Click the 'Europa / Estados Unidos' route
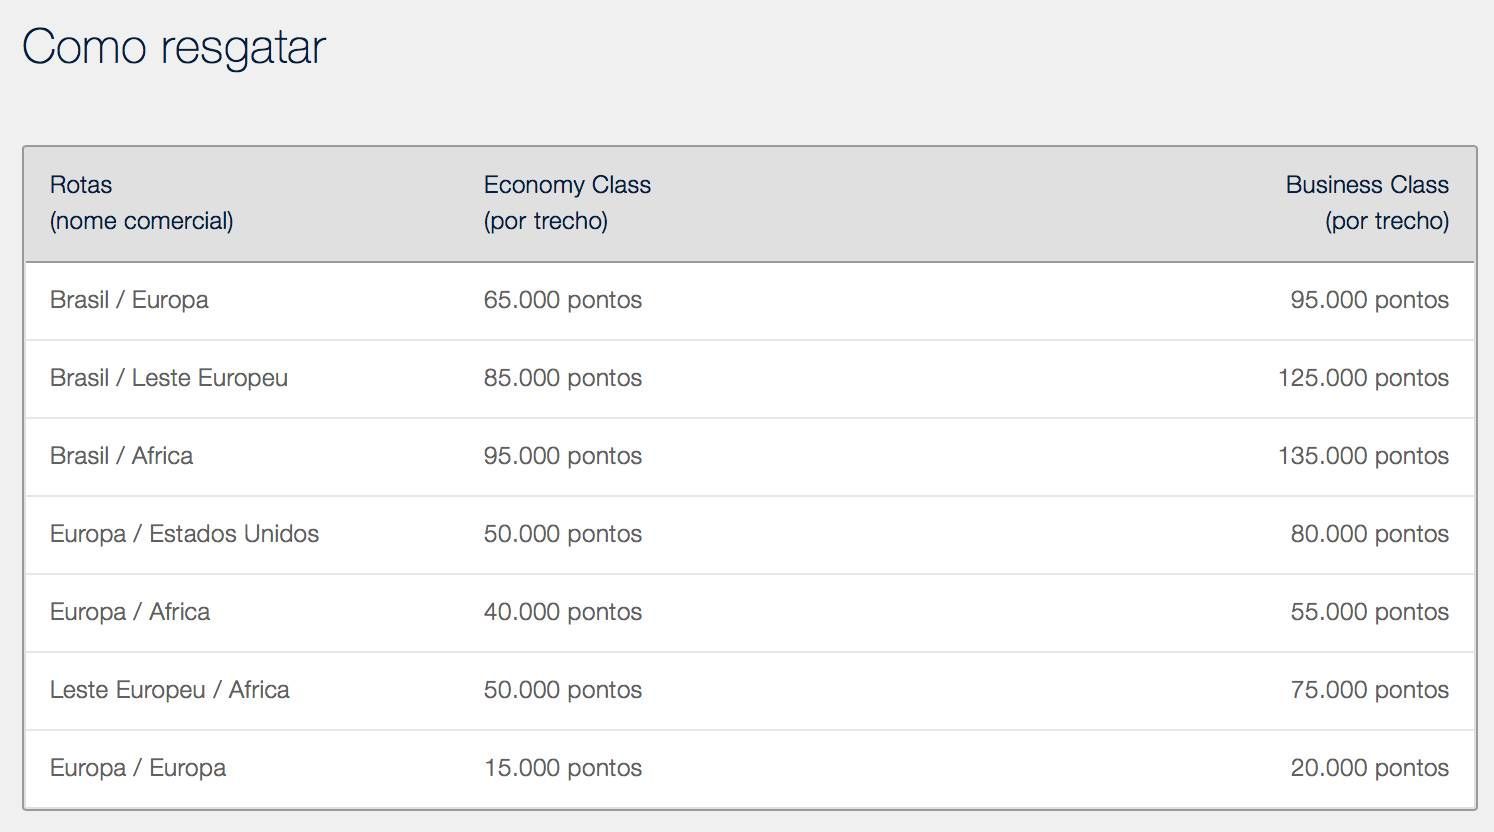 [x=184, y=534]
